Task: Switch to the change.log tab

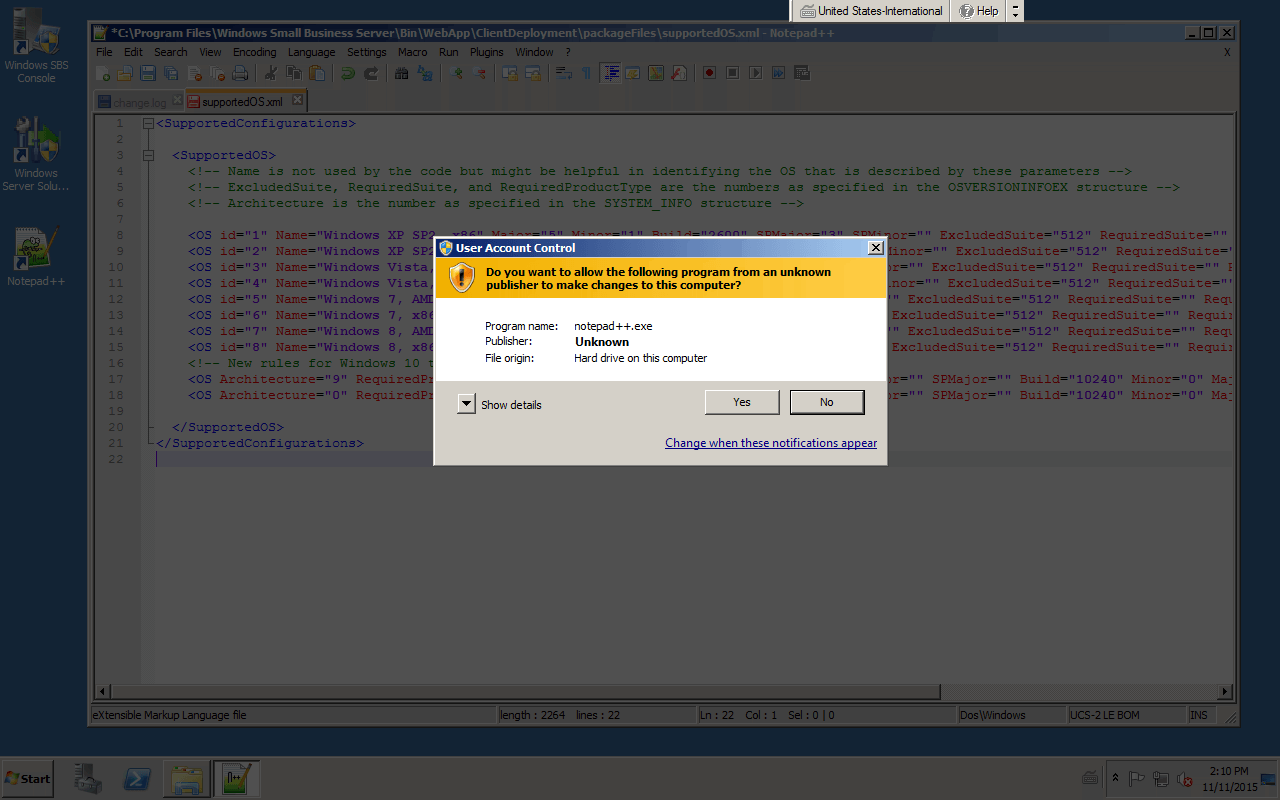Action: click(139, 102)
